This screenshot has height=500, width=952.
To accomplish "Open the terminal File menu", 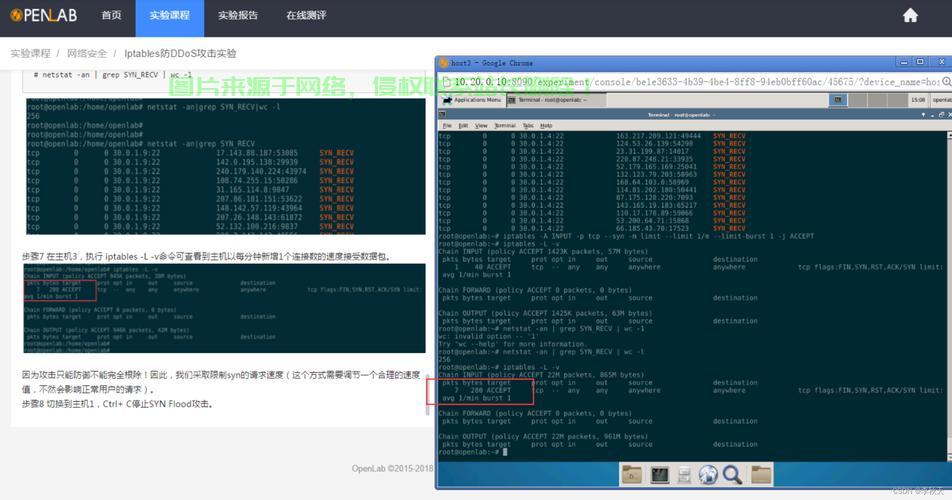I will point(447,126).
